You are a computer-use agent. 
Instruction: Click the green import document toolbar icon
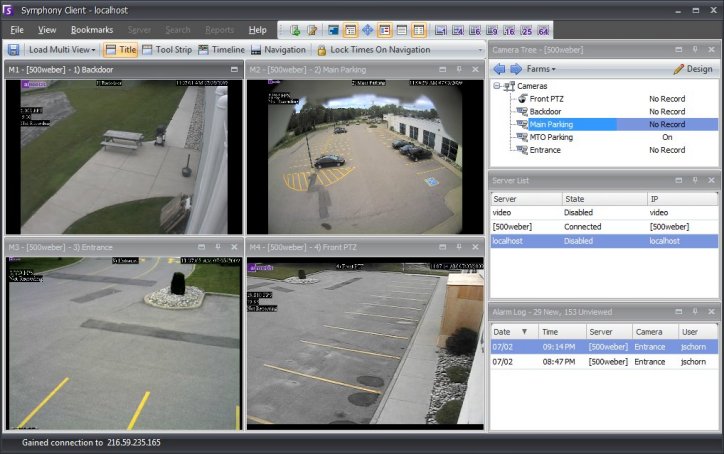pos(295,30)
